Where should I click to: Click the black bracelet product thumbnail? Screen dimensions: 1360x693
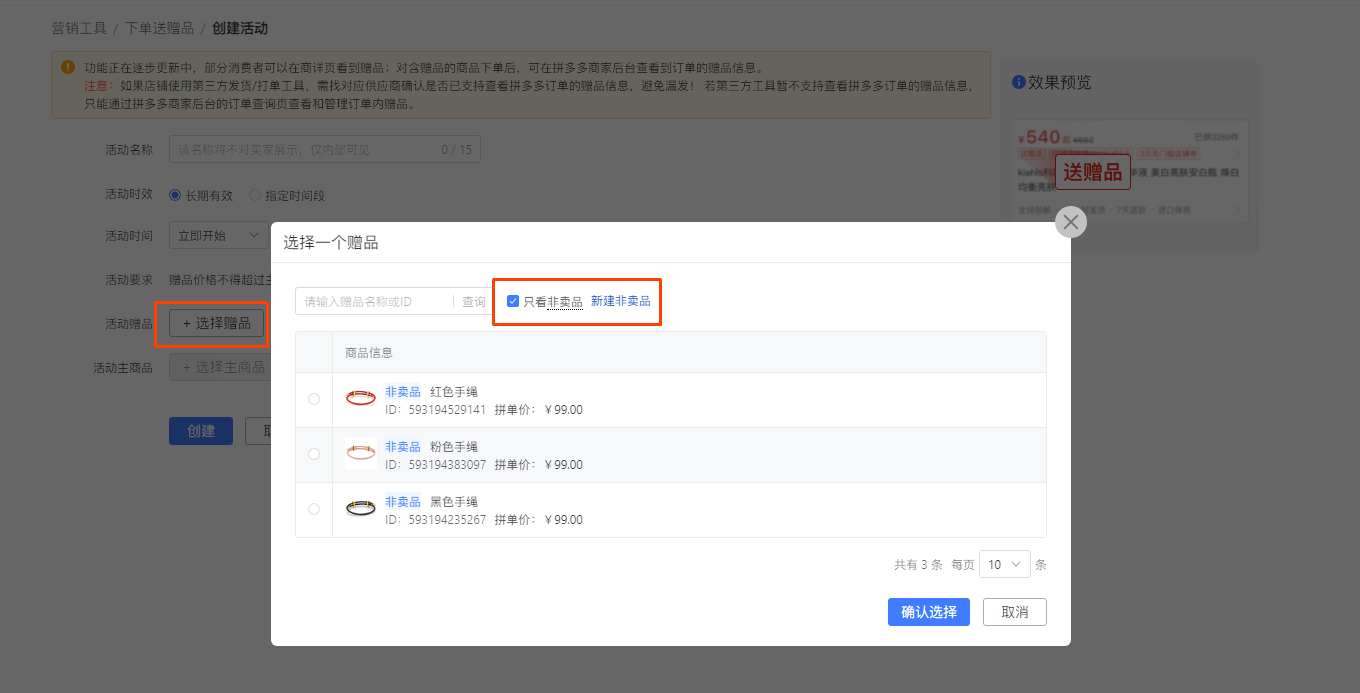pos(361,509)
